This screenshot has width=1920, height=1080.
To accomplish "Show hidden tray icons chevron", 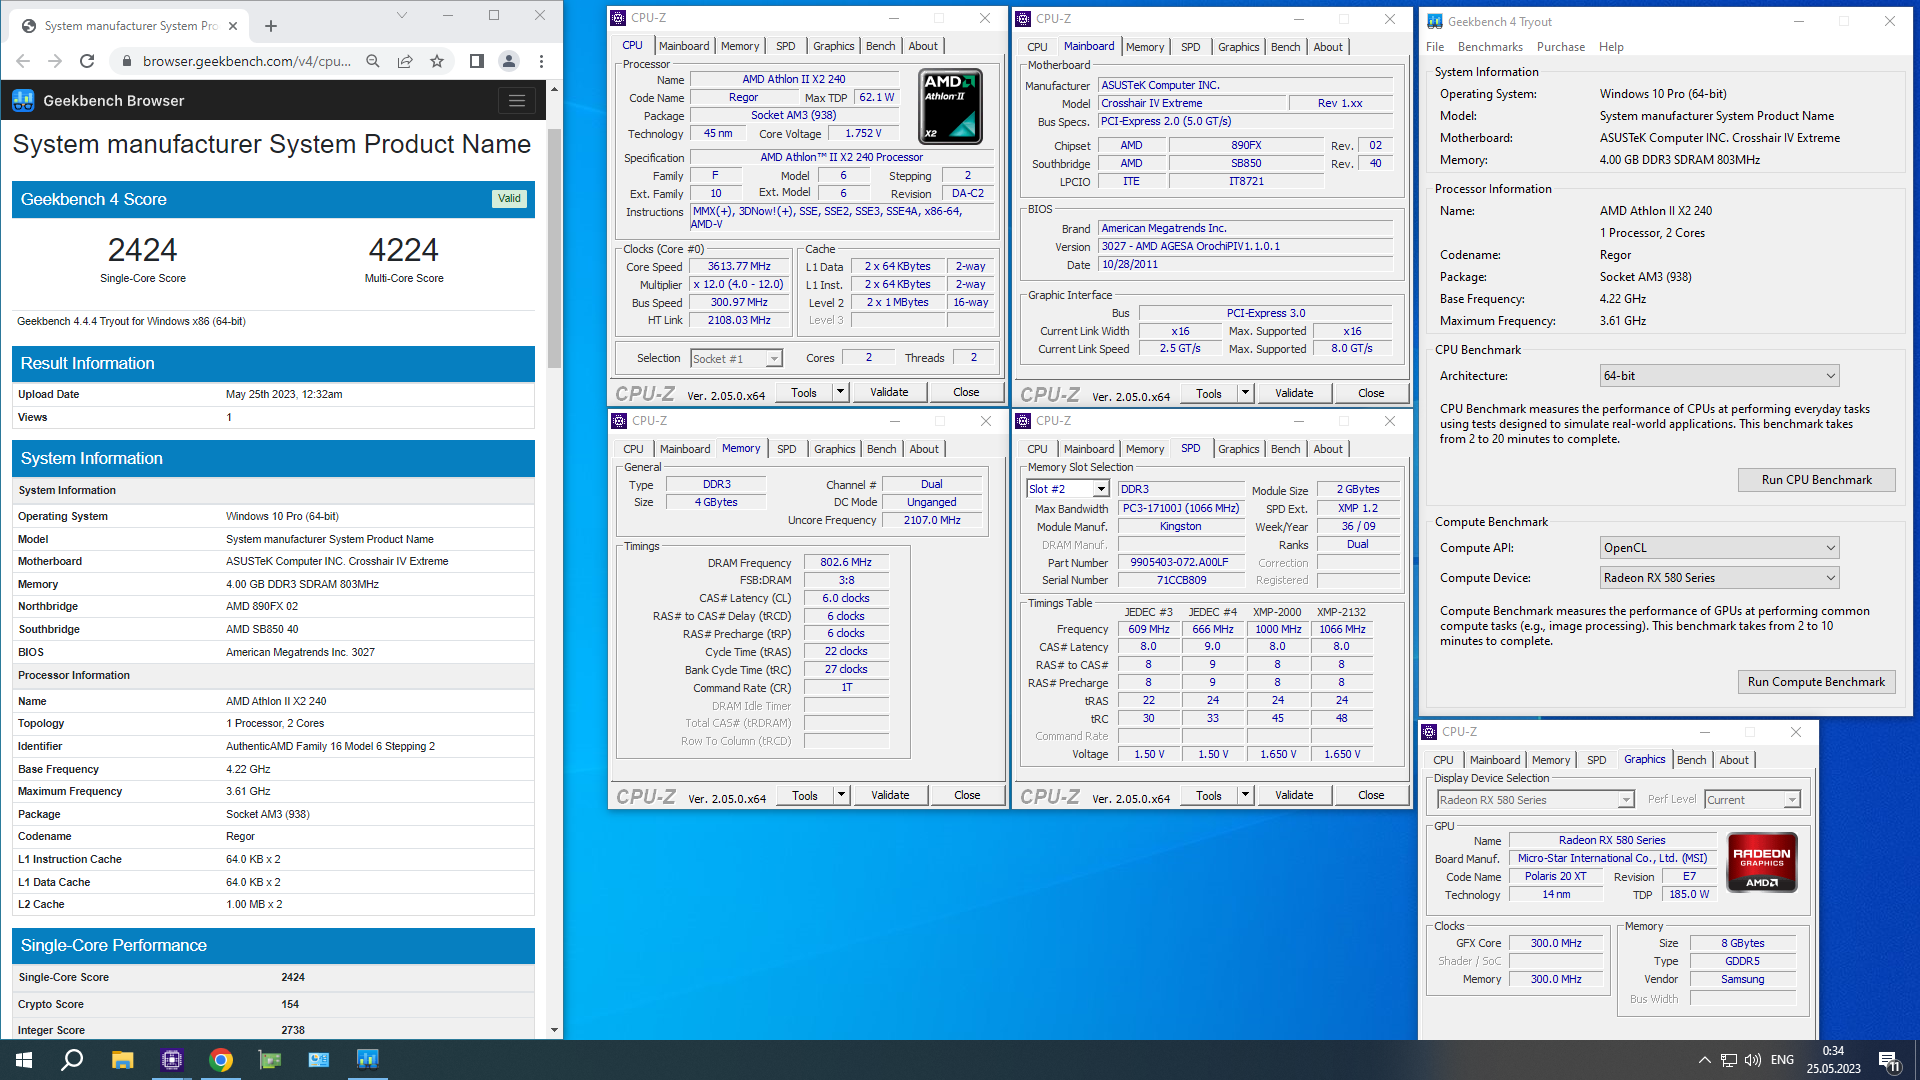I will pyautogui.click(x=1704, y=1060).
